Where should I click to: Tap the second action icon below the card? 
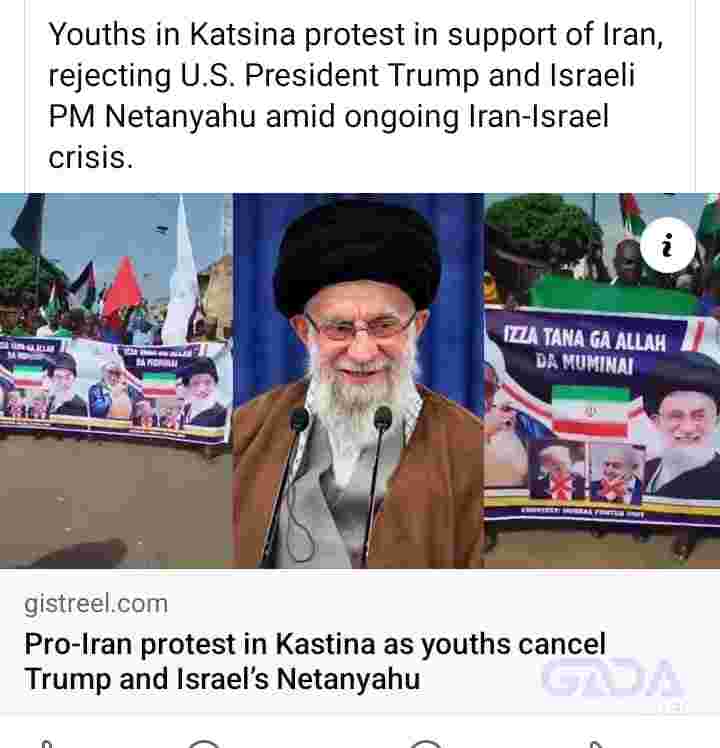pos(204,744)
